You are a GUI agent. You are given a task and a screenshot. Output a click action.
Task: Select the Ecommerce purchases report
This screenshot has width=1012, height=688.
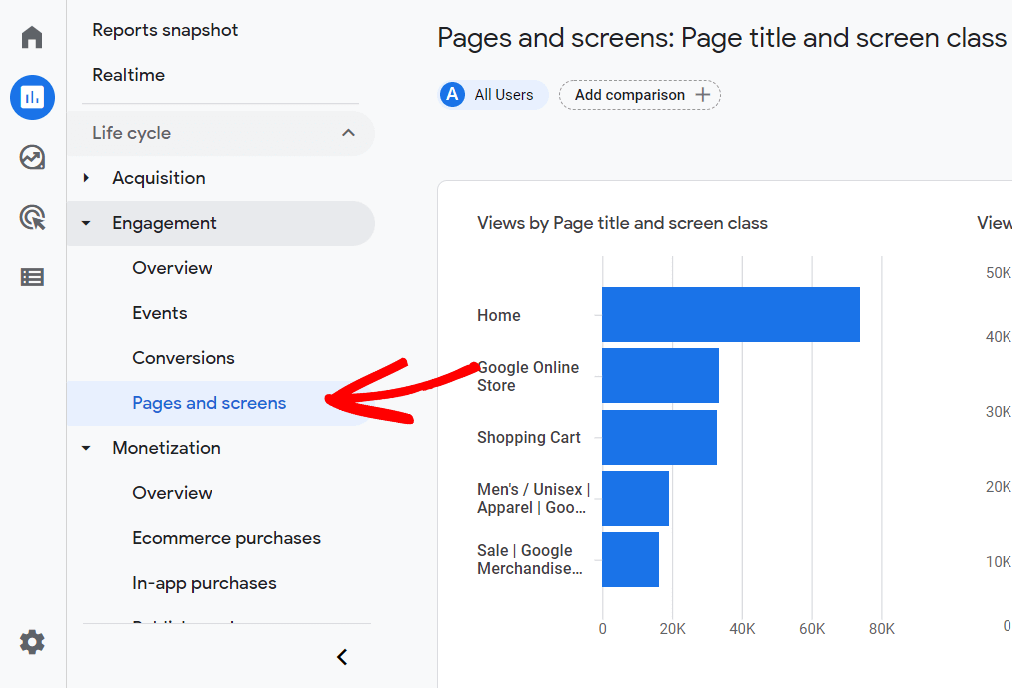point(227,537)
